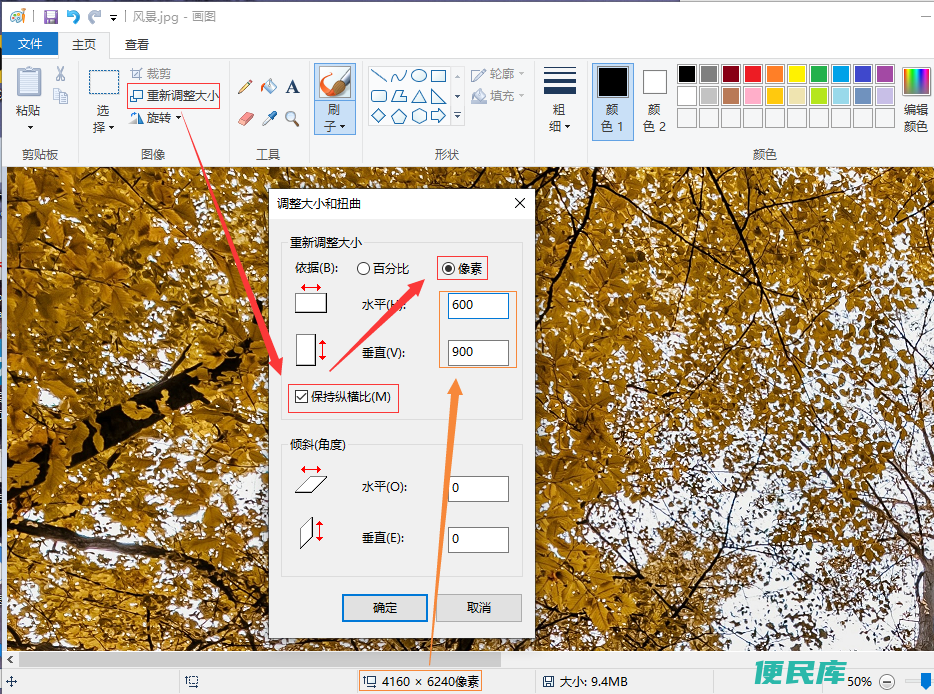
Task: Select the oval shape
Action: click(419, 76)
